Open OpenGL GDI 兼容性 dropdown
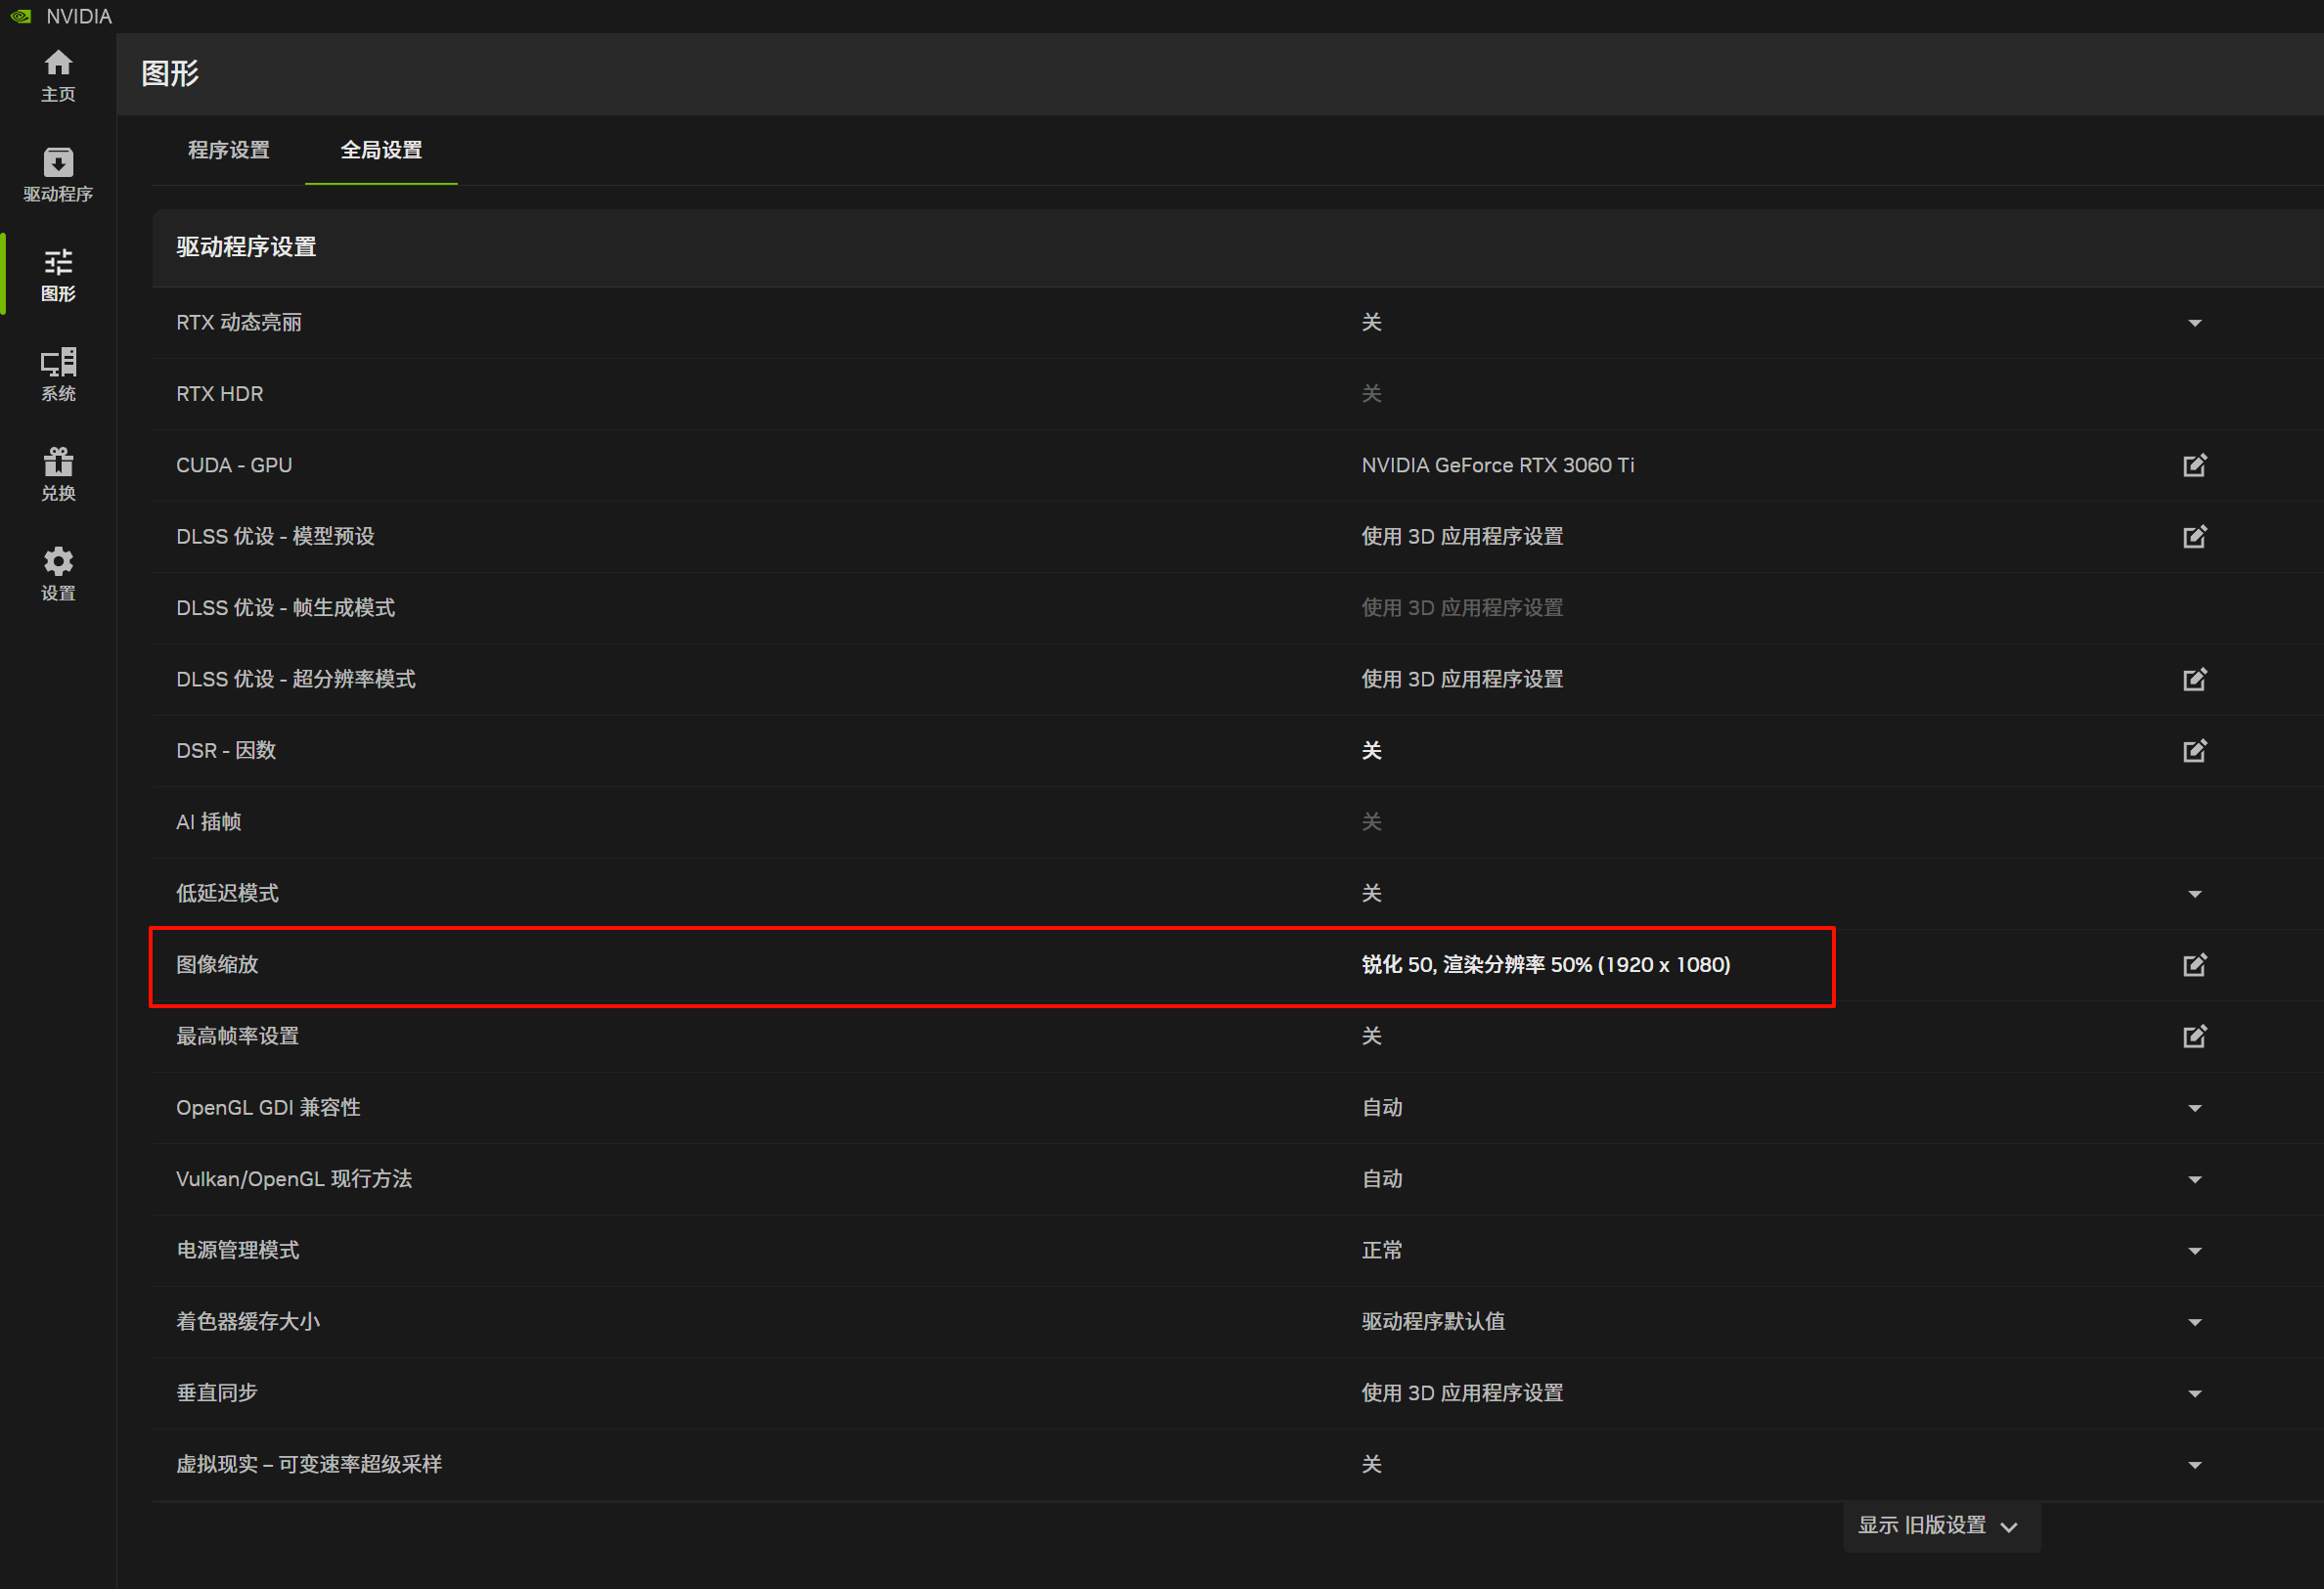 point(2194,1108)
